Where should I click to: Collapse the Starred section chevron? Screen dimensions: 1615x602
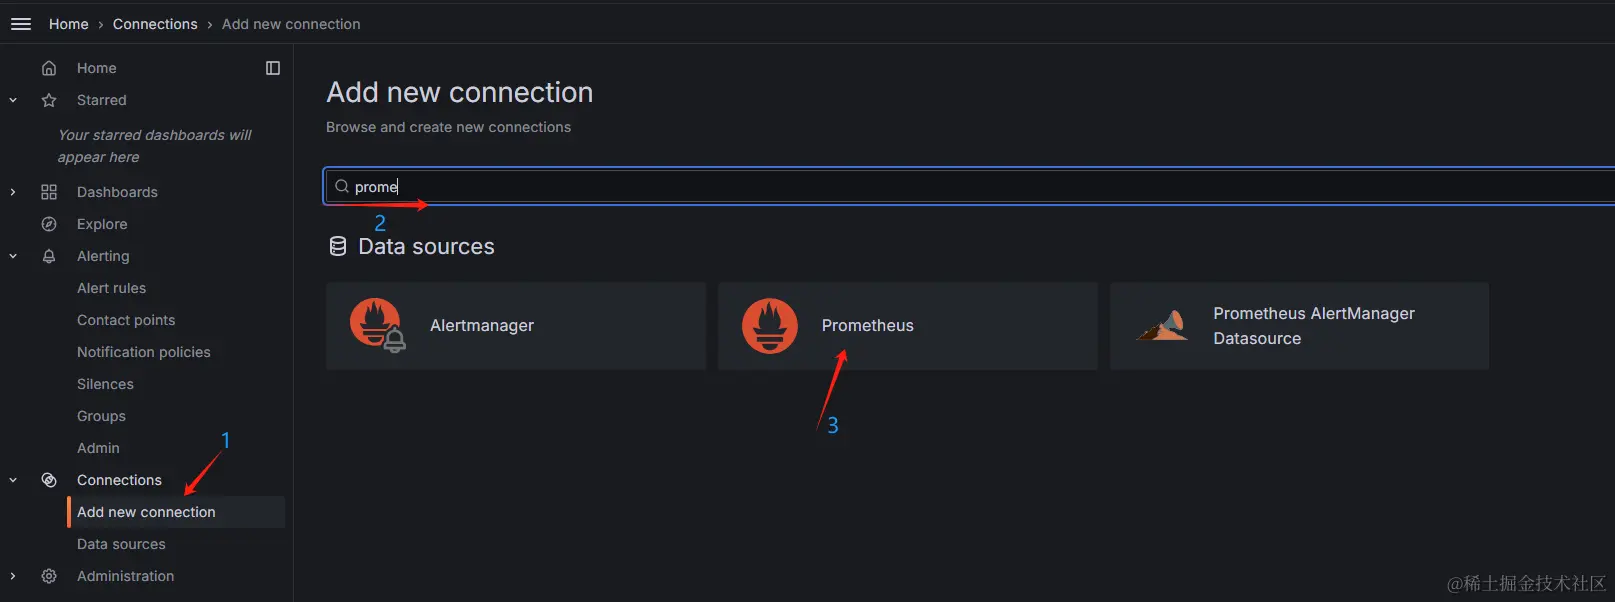point(13,100)
